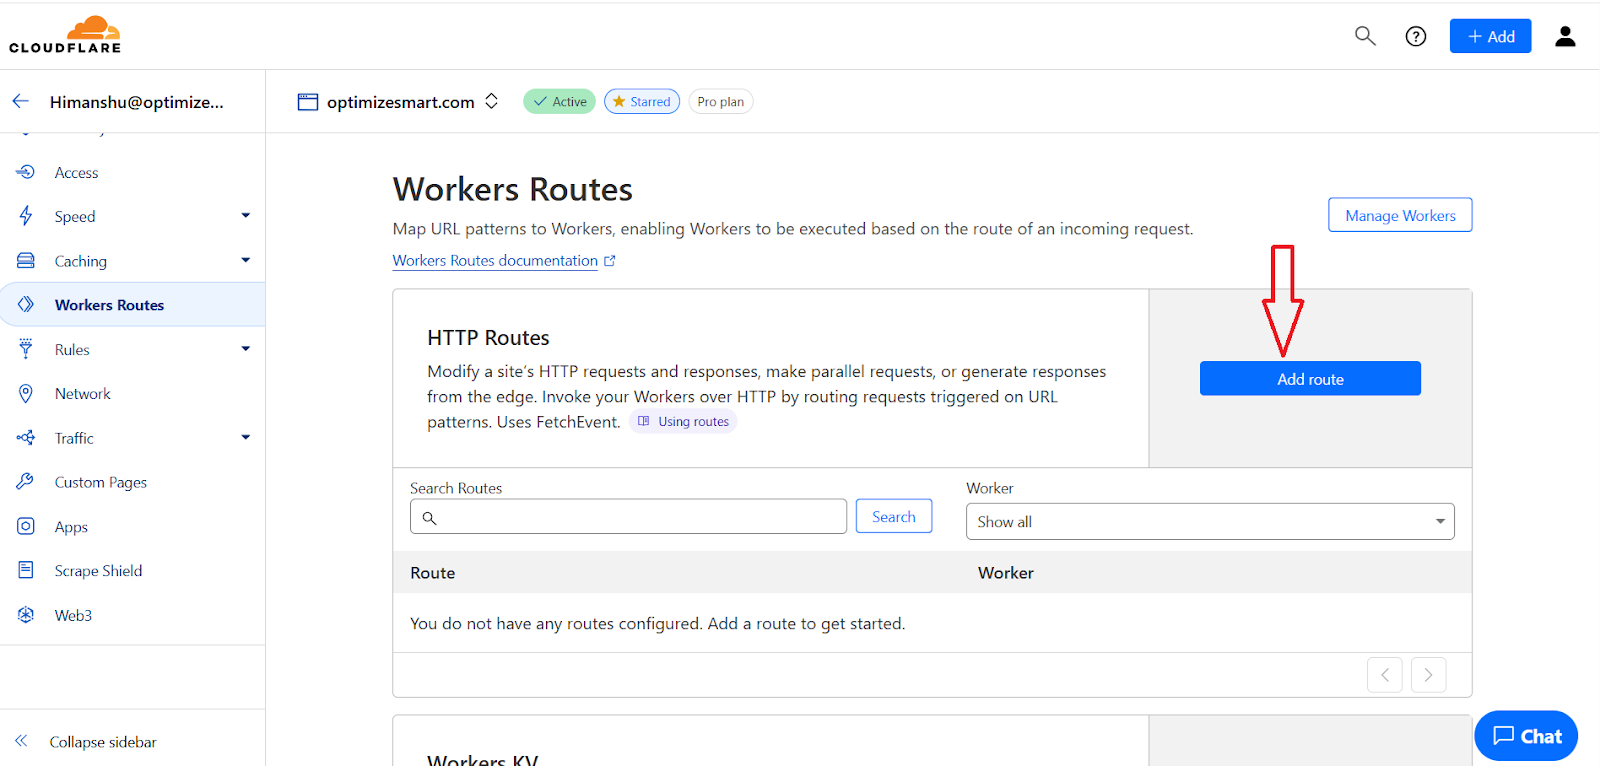Viewport: 1600px width, 766px height.
Task: Open the Using routes link
Action: coord(683,421)
